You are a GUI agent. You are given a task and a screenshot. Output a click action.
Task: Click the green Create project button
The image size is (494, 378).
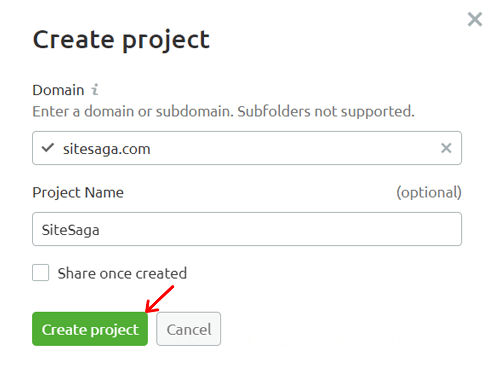(90, 329)
